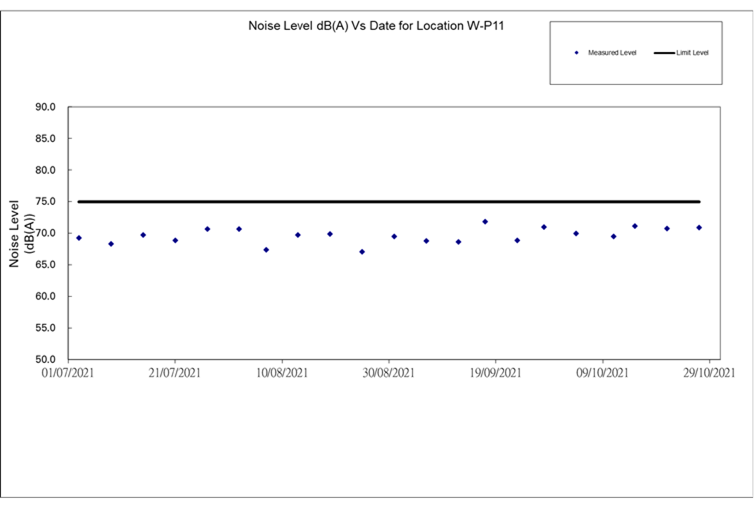
Task: Select the 30/08/2021 date axis label
Action: coord(389,373)
